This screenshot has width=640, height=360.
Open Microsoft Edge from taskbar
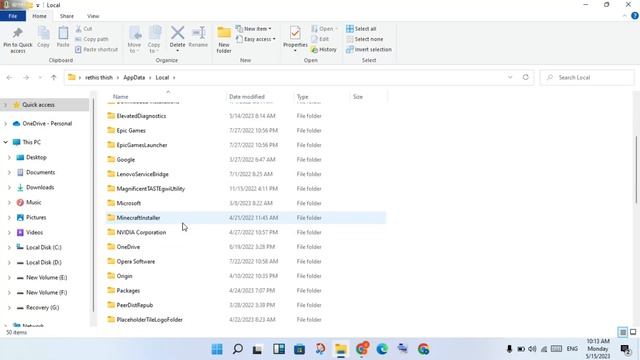pyautogui.click(x=382, y=349)
